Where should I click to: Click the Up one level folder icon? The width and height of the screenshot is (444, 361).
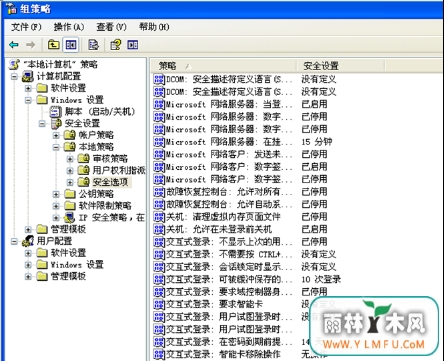click(53, 44)
